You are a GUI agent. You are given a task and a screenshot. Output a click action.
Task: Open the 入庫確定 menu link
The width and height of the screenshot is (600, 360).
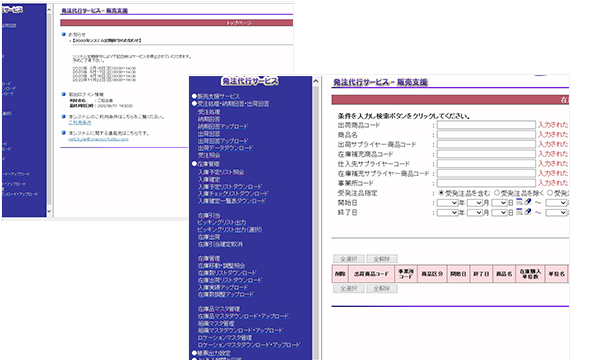pos(209,179)
